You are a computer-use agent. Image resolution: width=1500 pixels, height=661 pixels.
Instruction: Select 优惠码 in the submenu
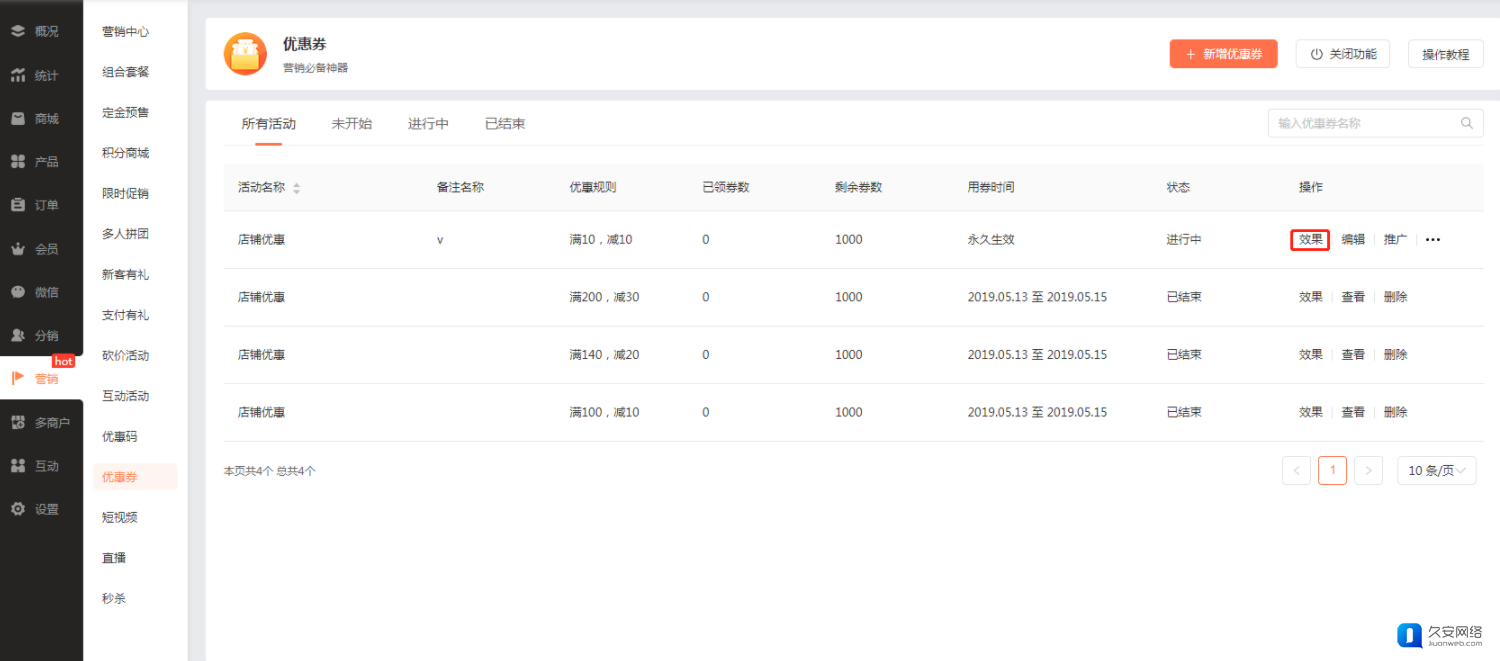[120, 437]
